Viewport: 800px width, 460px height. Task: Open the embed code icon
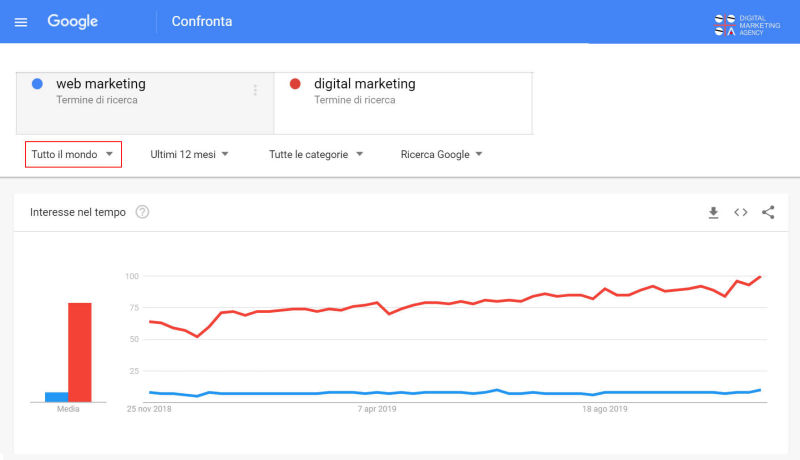pos(741,212)
